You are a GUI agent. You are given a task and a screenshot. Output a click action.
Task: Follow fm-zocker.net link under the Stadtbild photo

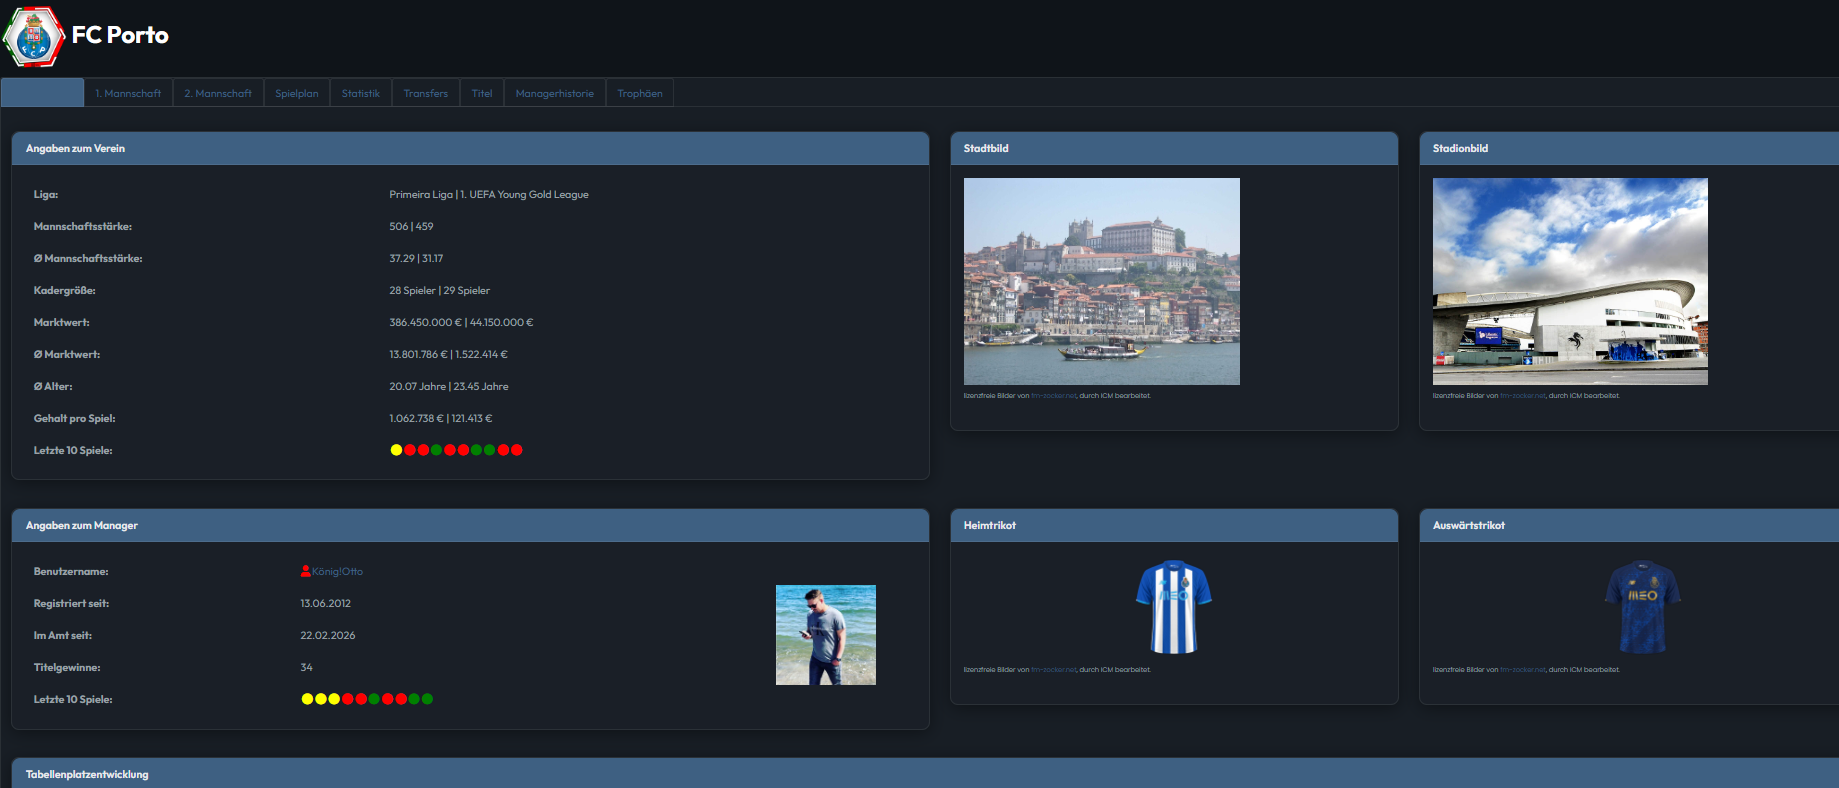click(x=1053, y=396)
